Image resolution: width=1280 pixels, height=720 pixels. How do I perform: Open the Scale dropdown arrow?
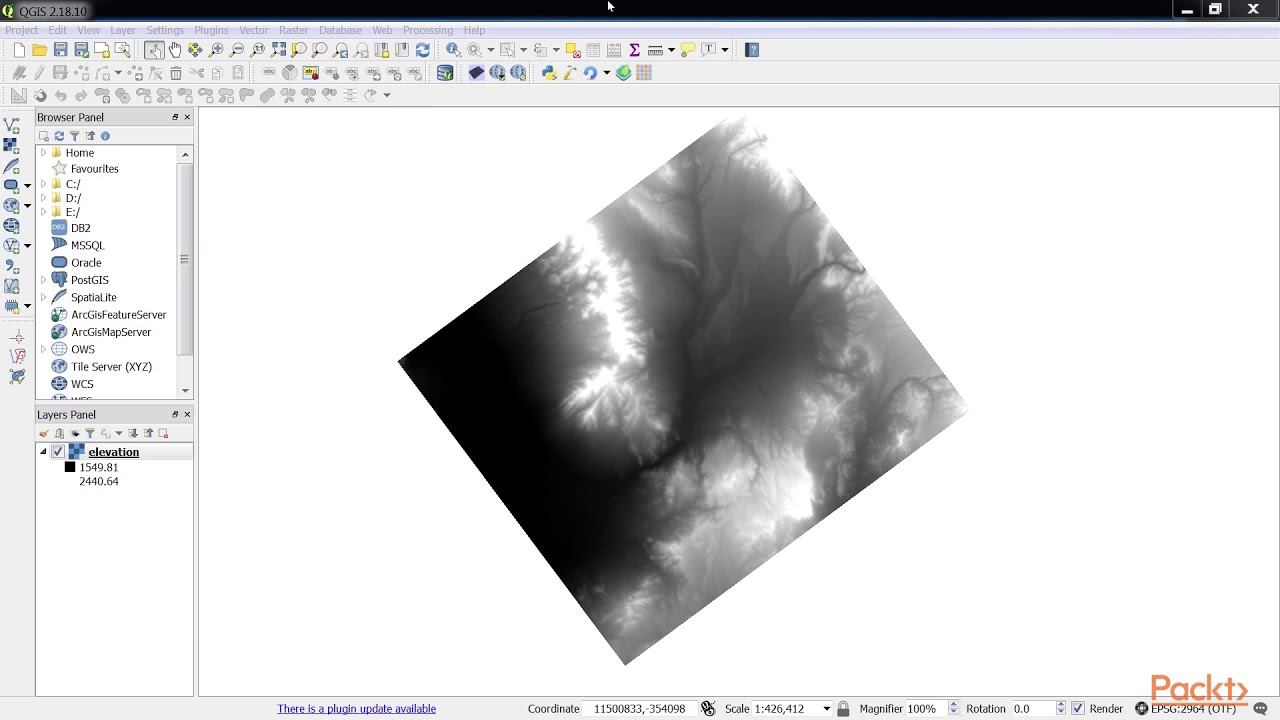point(826,708)
